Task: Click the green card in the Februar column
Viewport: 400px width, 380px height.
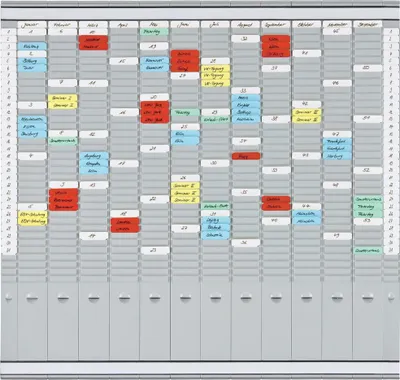Action: (62, 141)
